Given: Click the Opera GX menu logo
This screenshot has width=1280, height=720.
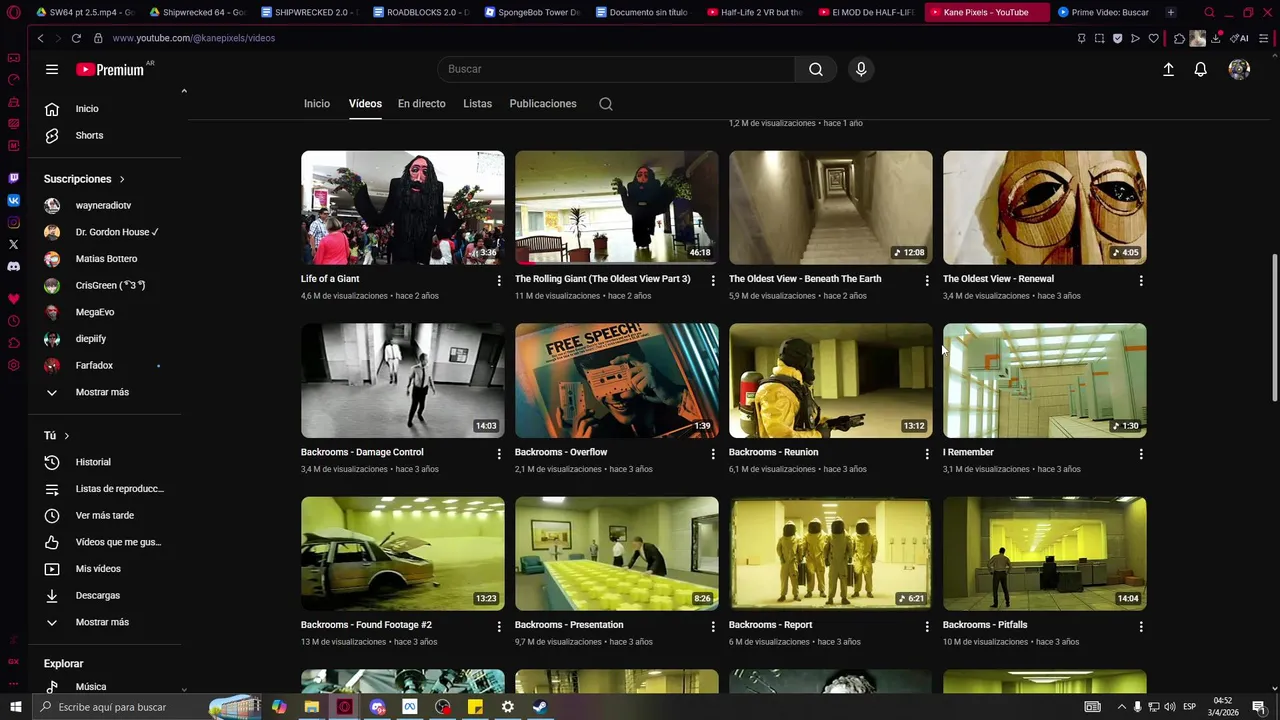Looking at the screenshot, I should (13, 12).
